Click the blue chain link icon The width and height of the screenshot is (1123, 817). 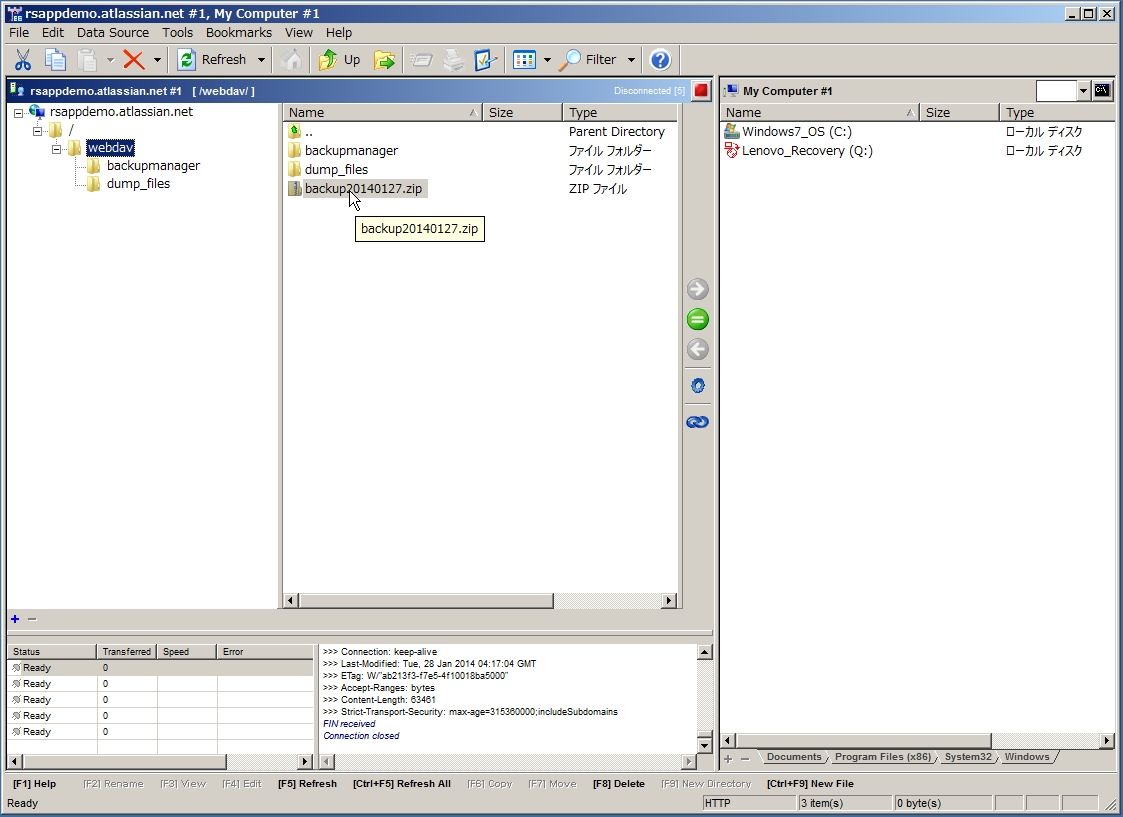tap(698, 422)
